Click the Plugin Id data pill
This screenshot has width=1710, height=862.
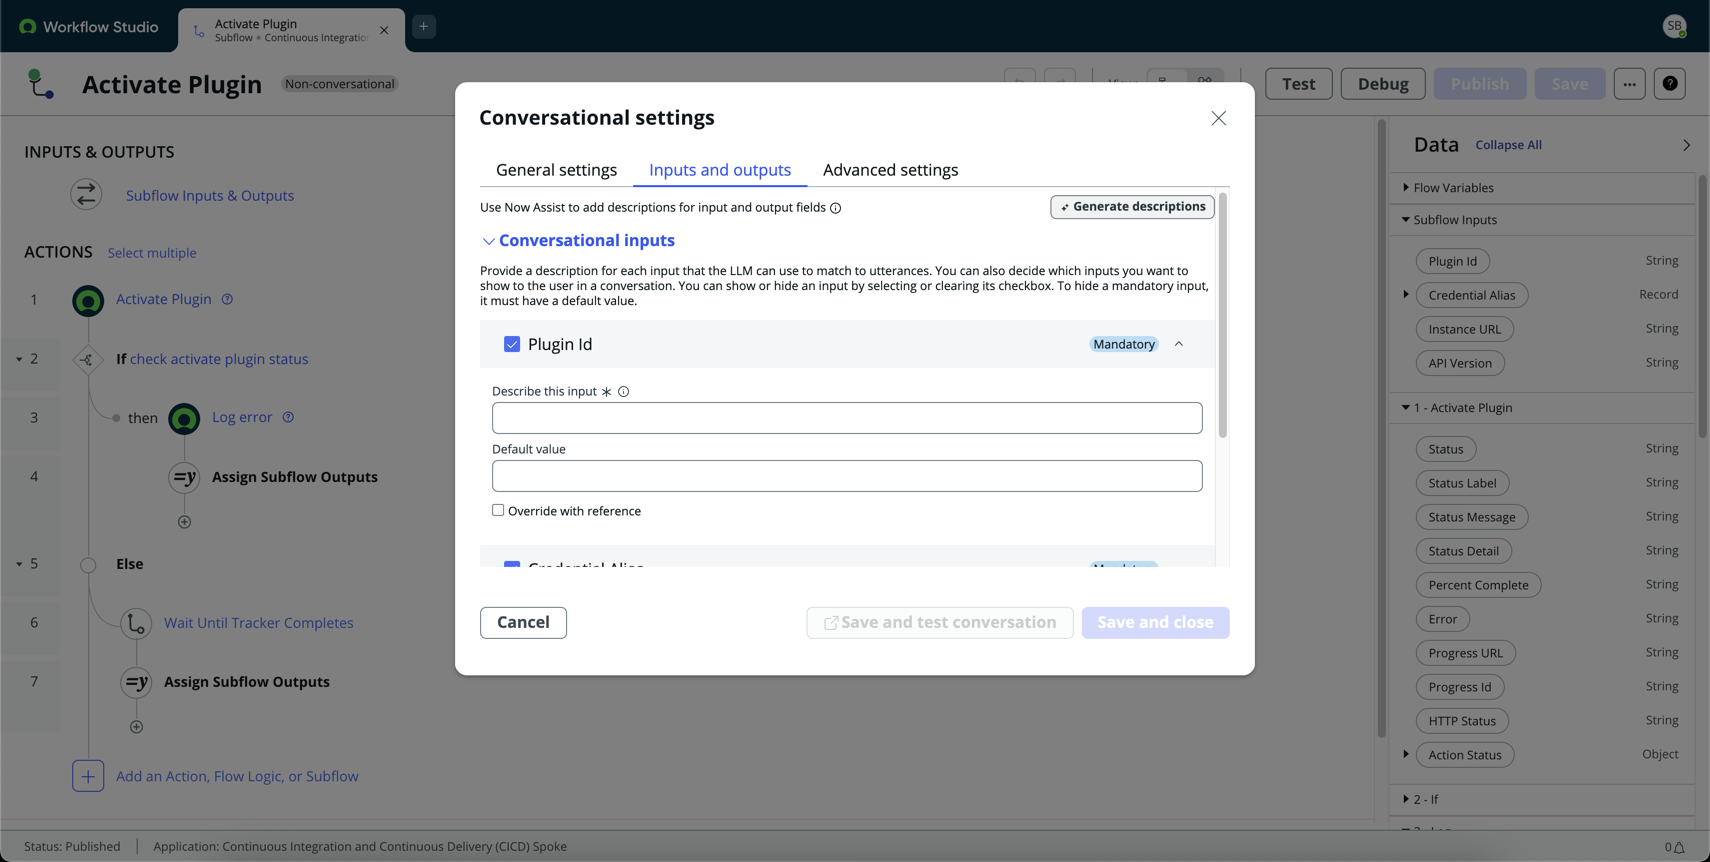pyautogui.click(x=1452, y=261)
